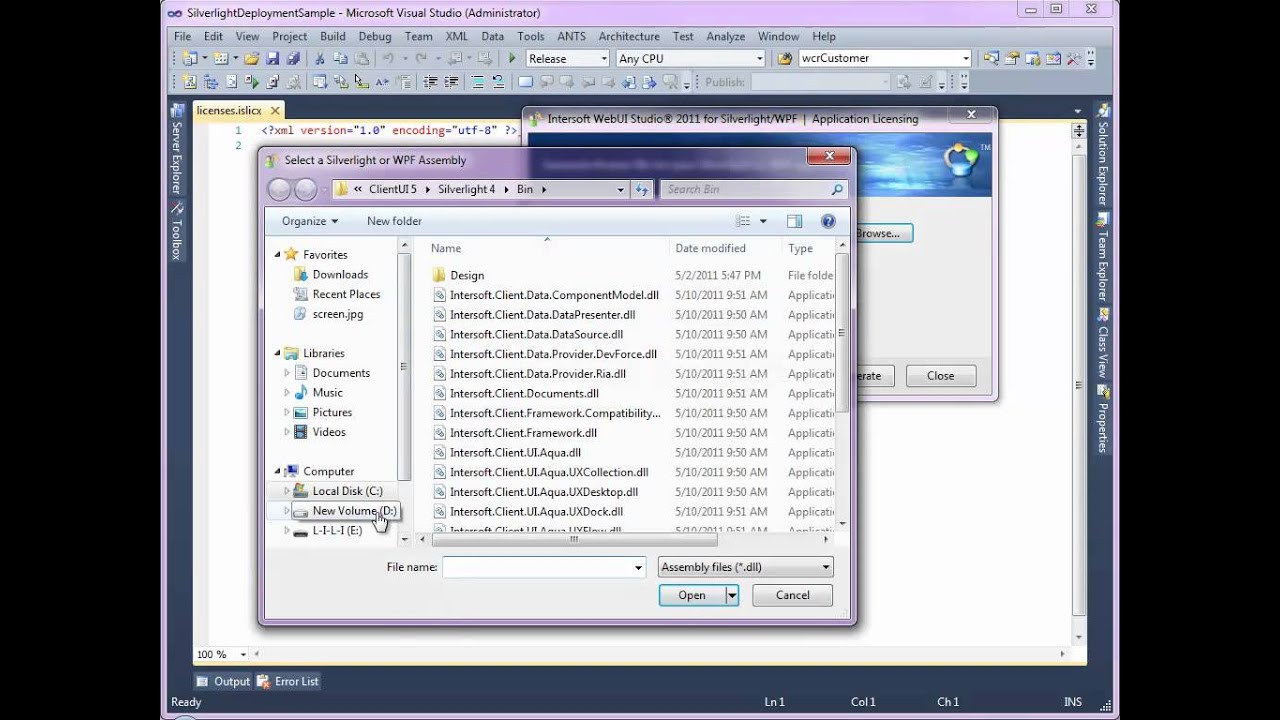Click the Comment Out Lines icon
Viewport: 1280px width, 720px height.
click(478, 82)
